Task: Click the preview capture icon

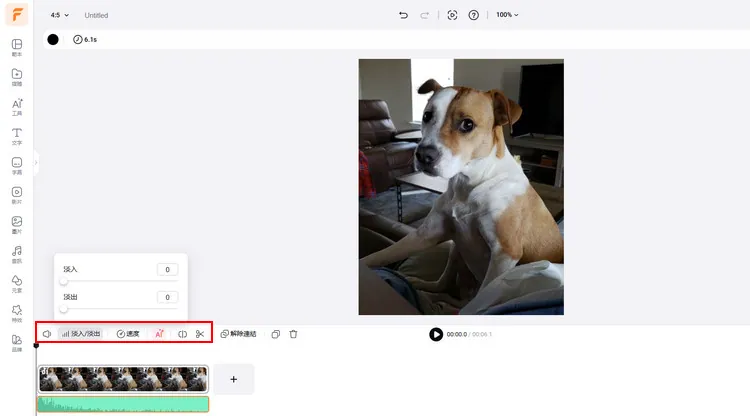Action: (x=452, y=15)
